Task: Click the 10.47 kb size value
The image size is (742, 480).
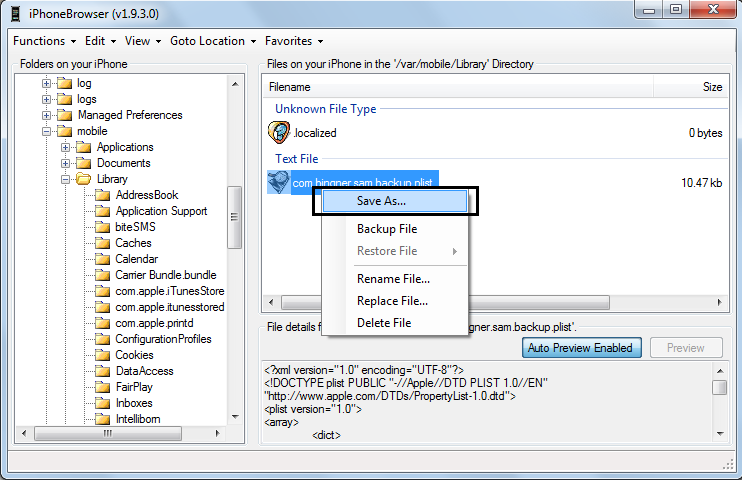Action: click(x=701, y=183)
